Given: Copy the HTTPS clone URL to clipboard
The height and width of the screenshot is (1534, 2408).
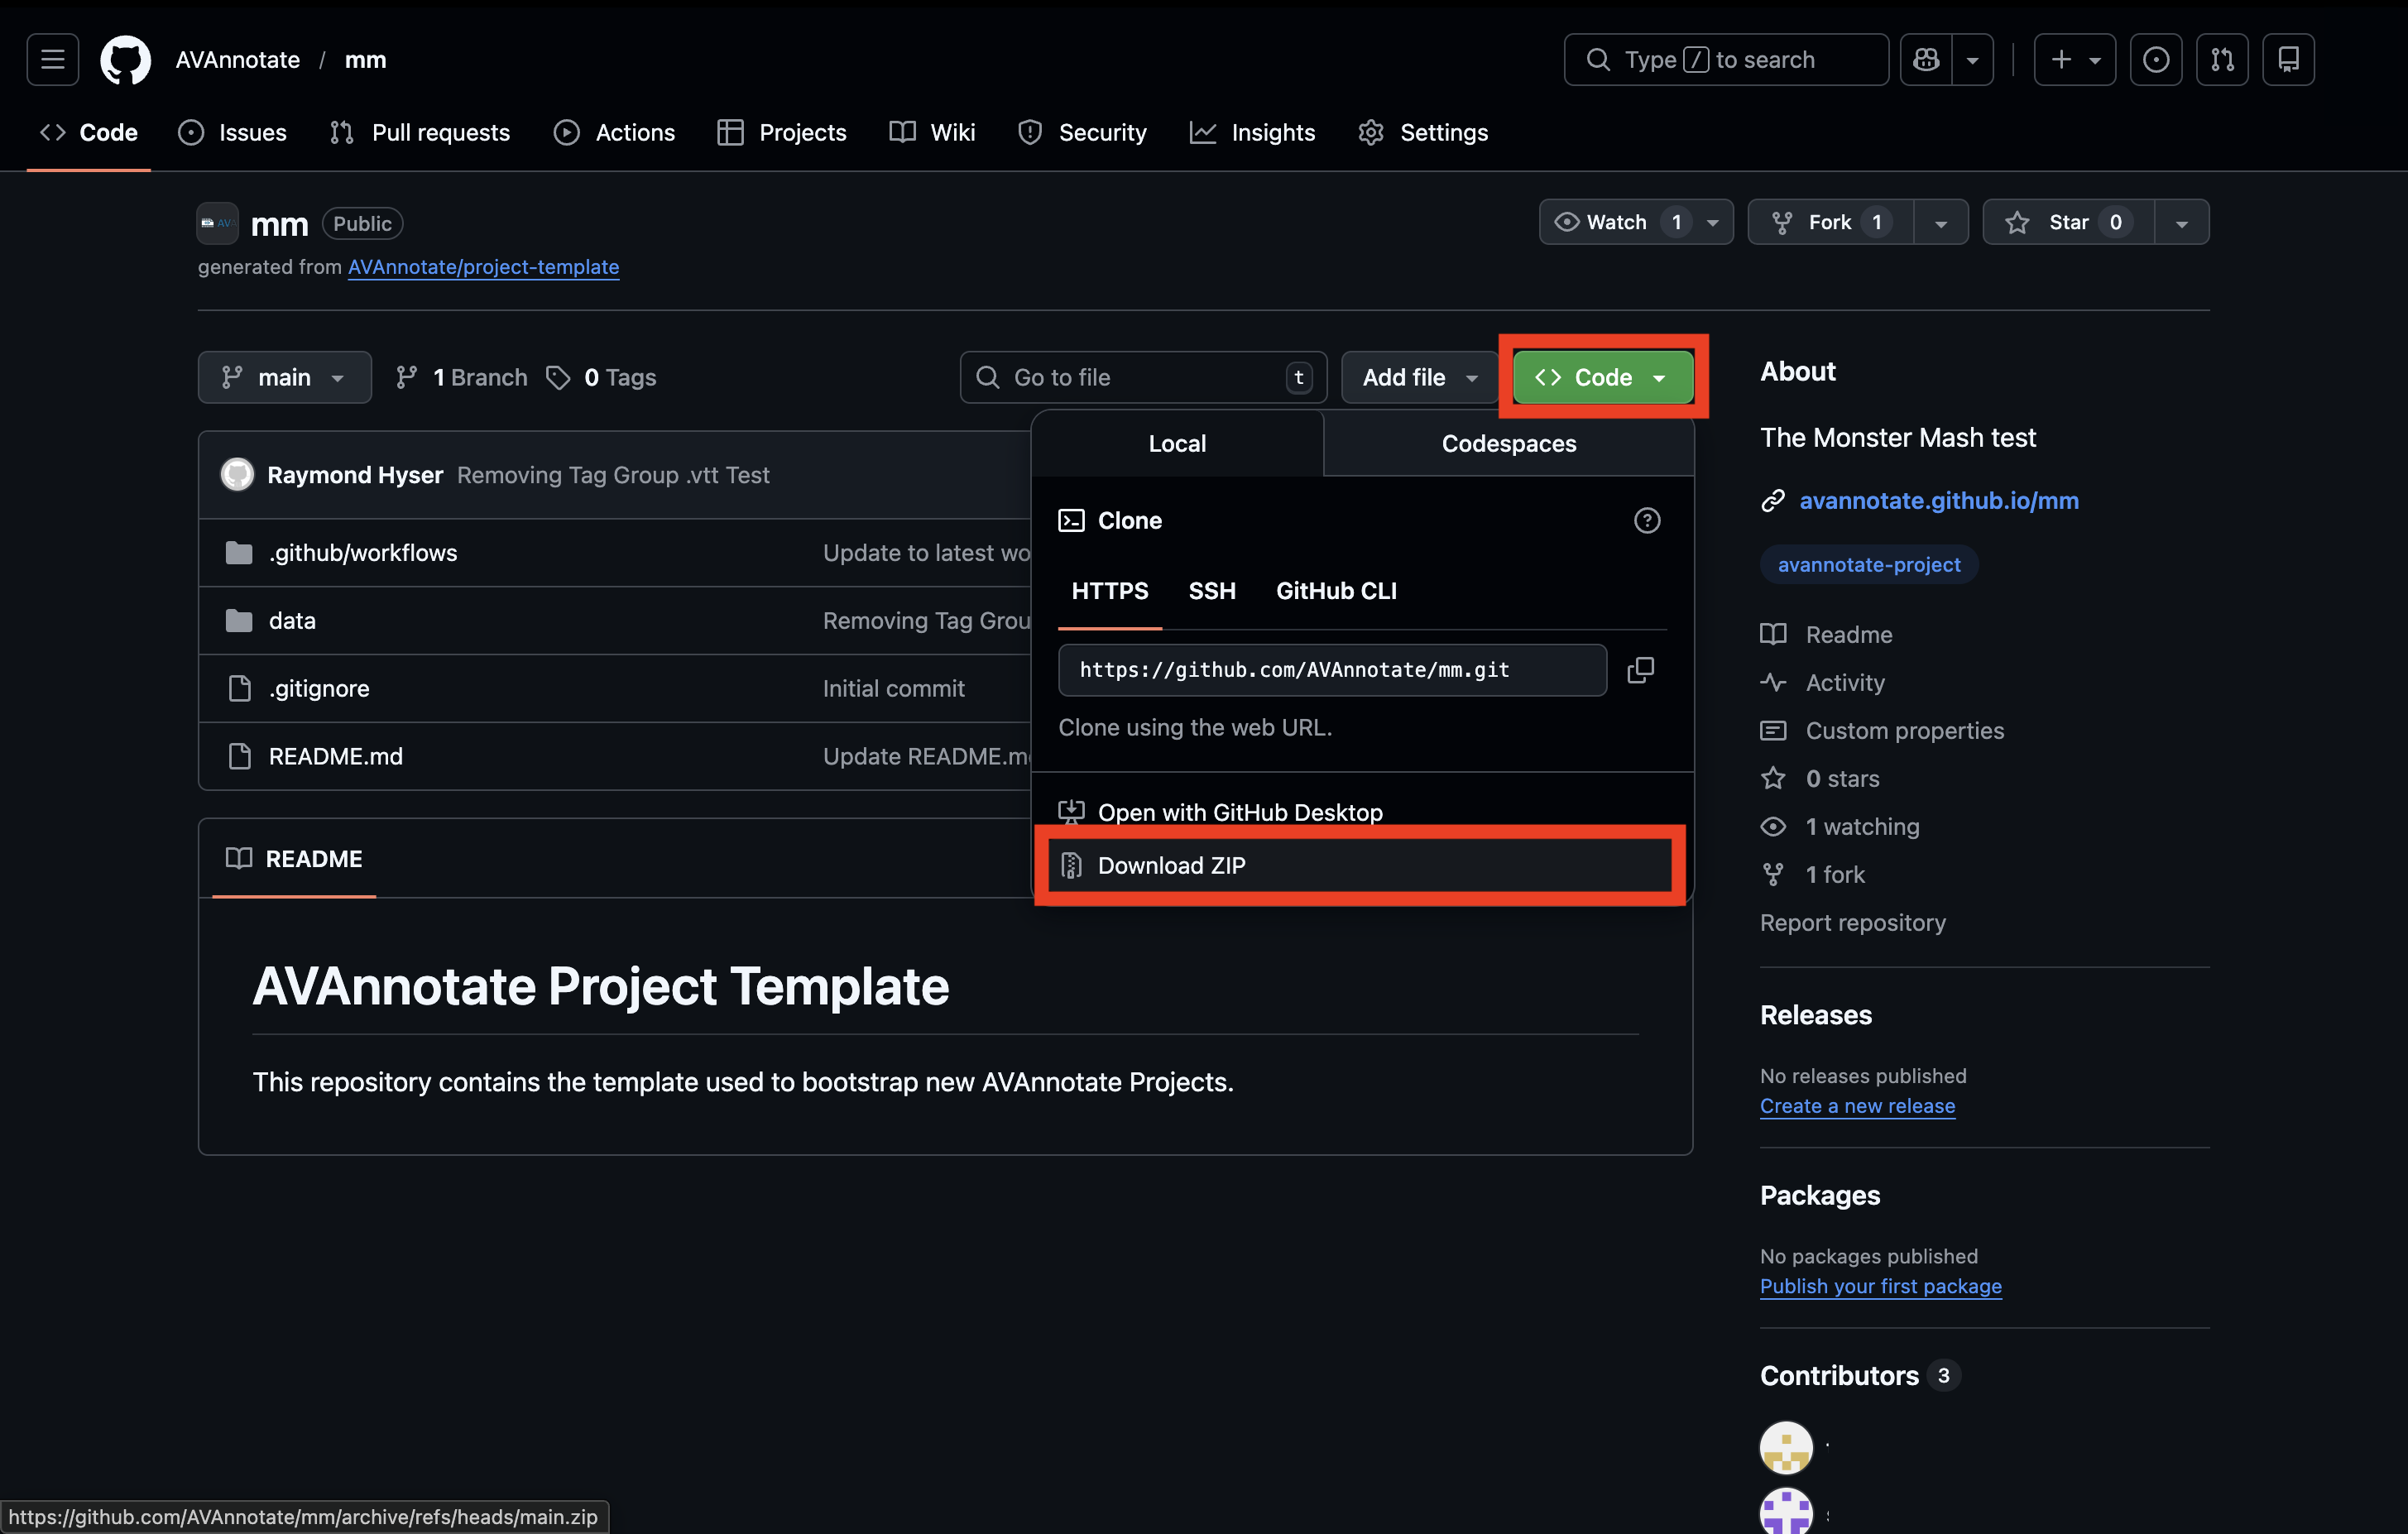Looking at the screenshot, I should coord(1640,670).
